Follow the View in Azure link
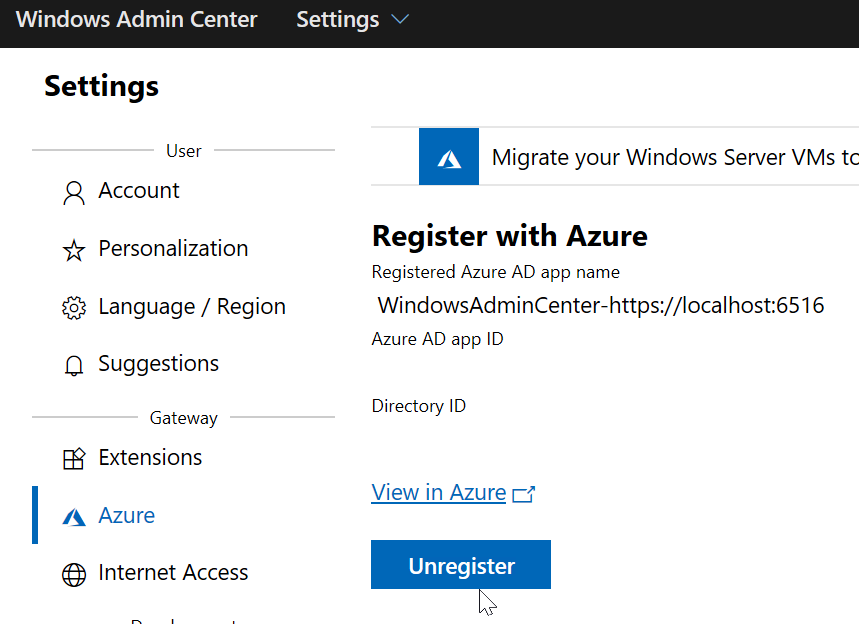 tap(439, 493)
